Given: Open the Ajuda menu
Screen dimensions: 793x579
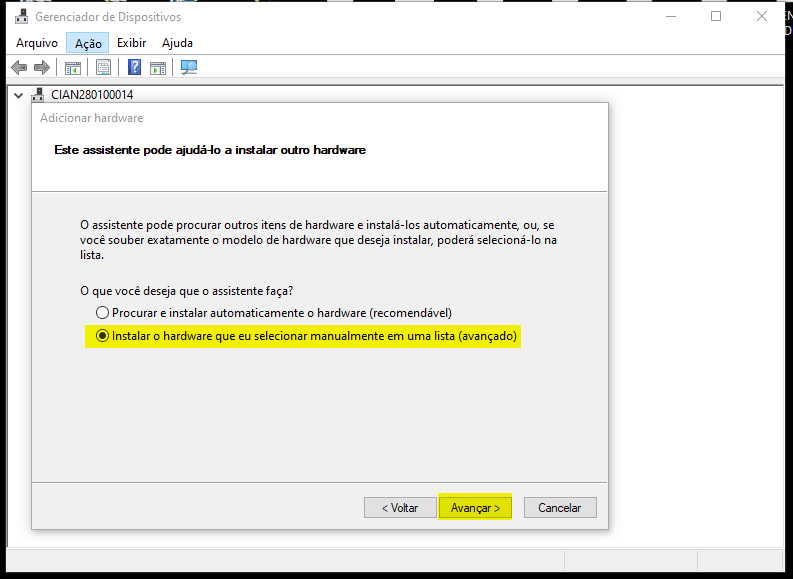Looking at the screenshot, I should (x=177, y=43).
